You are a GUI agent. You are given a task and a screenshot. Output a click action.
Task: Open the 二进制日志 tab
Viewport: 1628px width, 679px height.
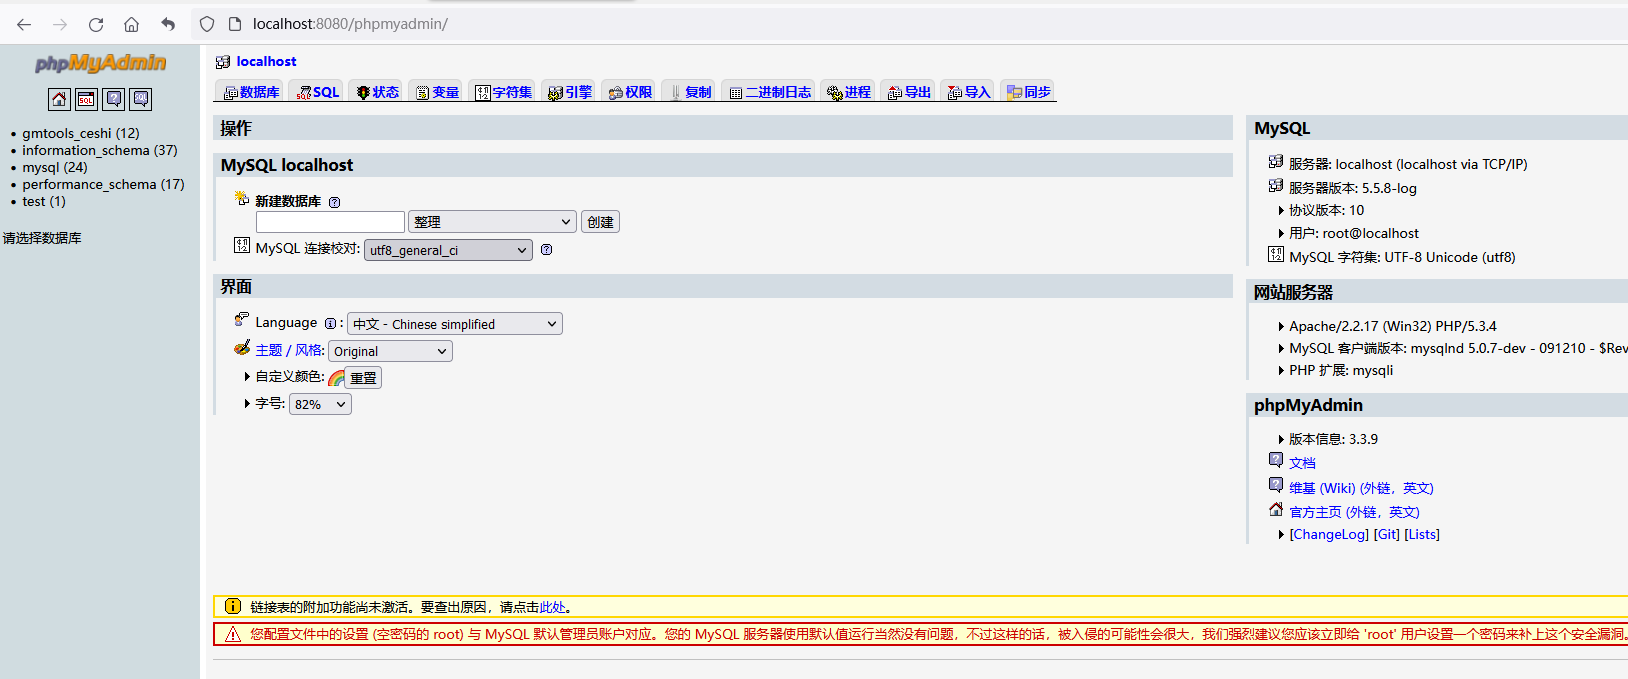pos(768,92)
